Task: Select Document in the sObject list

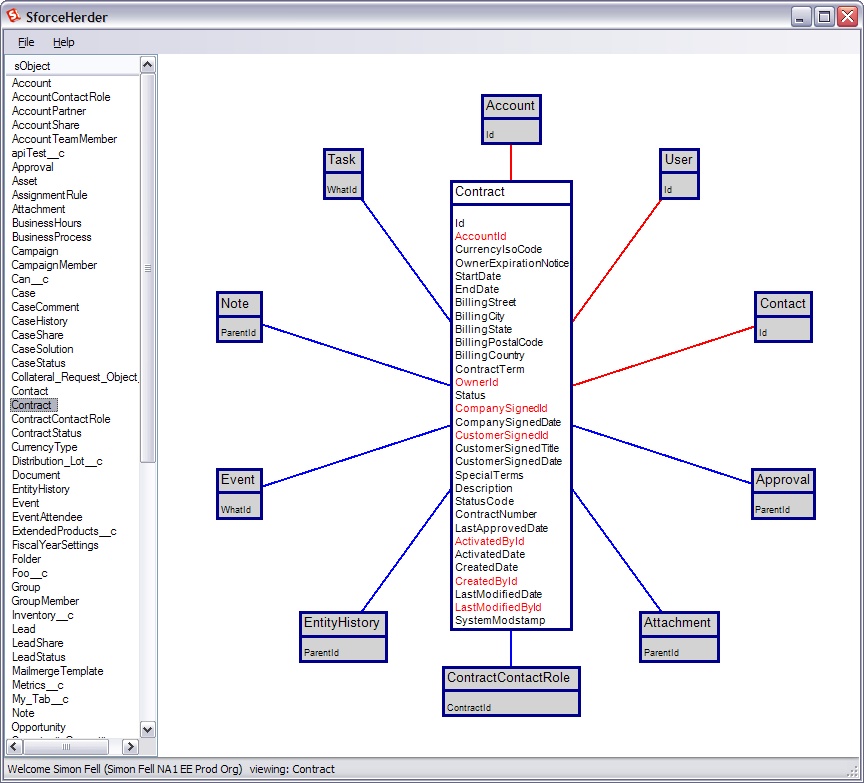Action: coord(36,475)
